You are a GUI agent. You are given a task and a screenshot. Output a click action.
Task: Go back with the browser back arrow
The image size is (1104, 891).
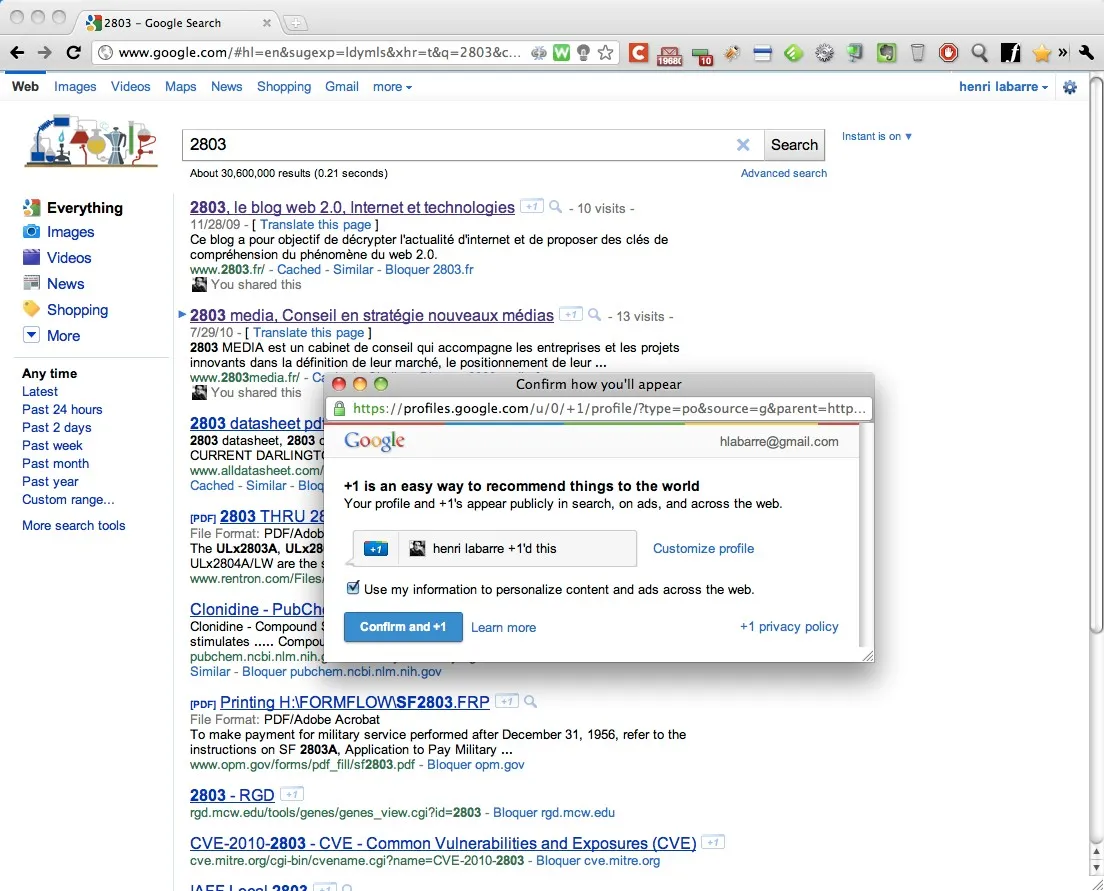coord(18,53)
